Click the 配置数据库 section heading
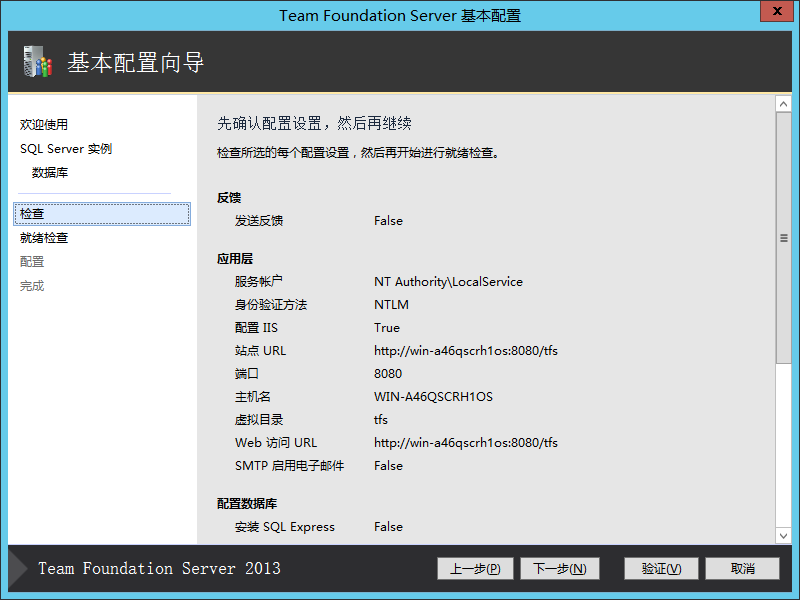 247,504
